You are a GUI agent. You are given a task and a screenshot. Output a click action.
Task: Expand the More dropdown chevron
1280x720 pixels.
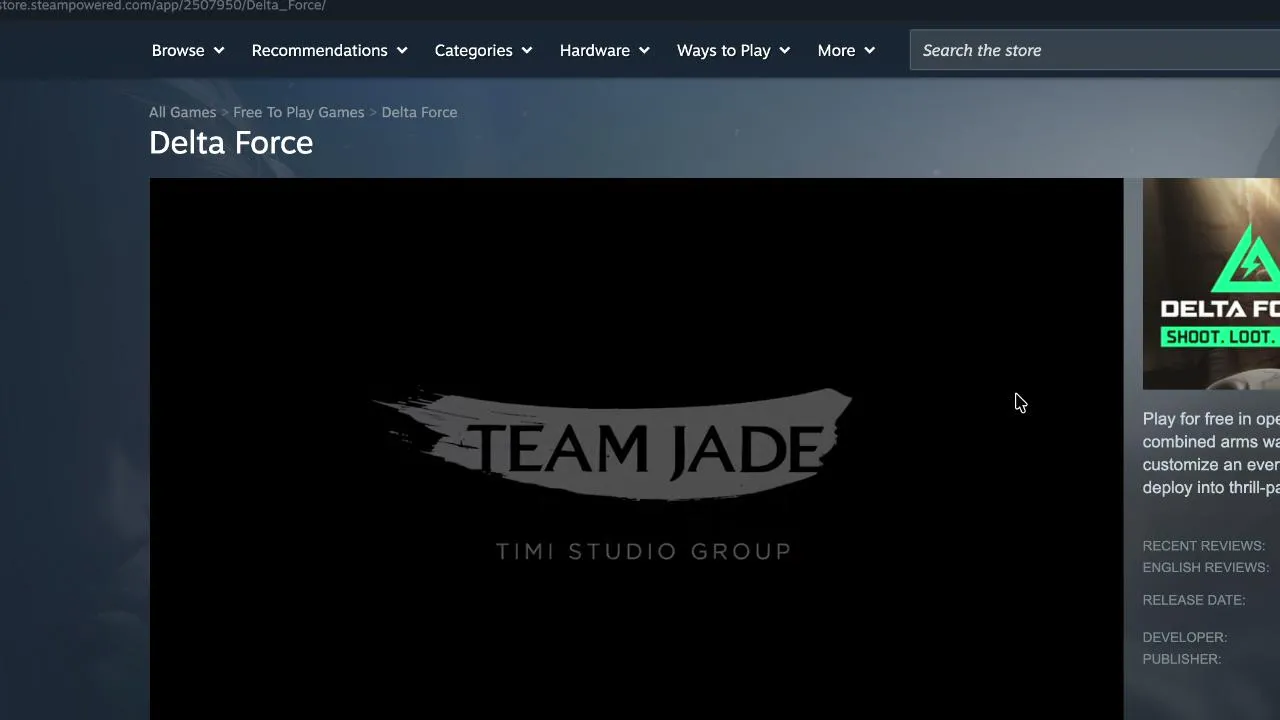[x=870, y=50]
